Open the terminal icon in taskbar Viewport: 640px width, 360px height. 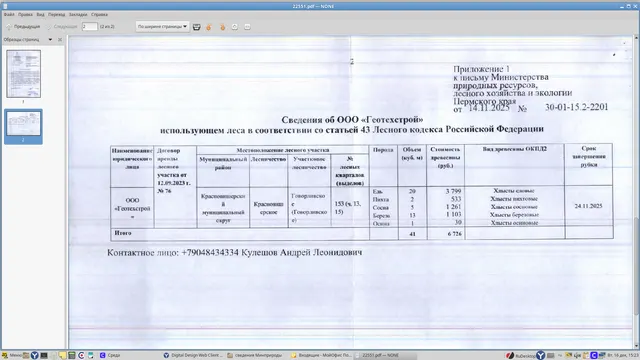44,356
